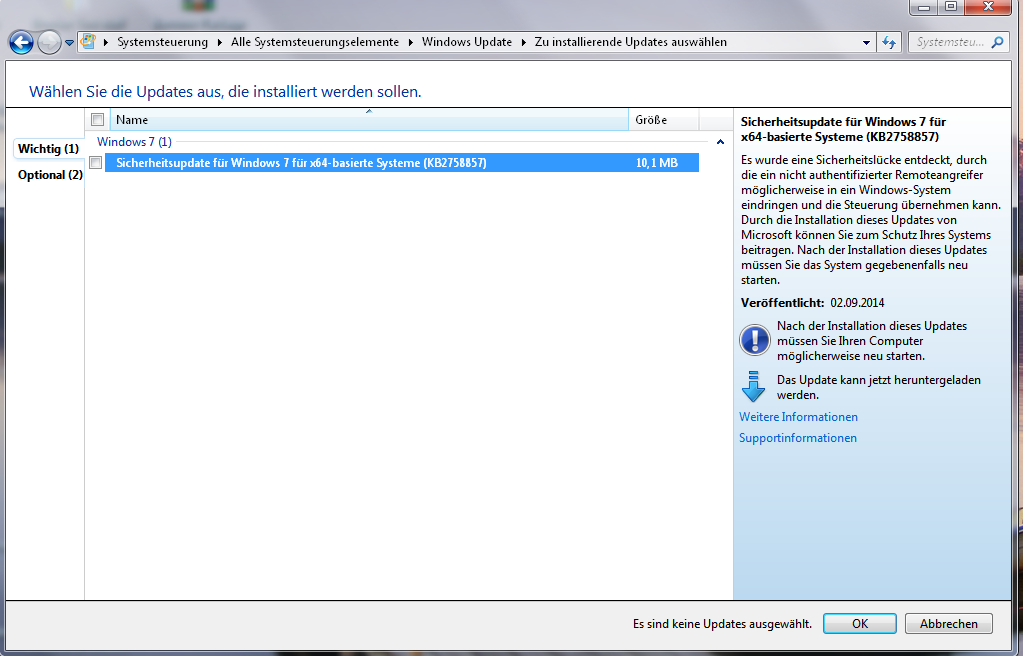Click Zu installierende Updates auswählen breadcrumb
The height and width of the screenshot is (656, 1023).
coord(630,42)
